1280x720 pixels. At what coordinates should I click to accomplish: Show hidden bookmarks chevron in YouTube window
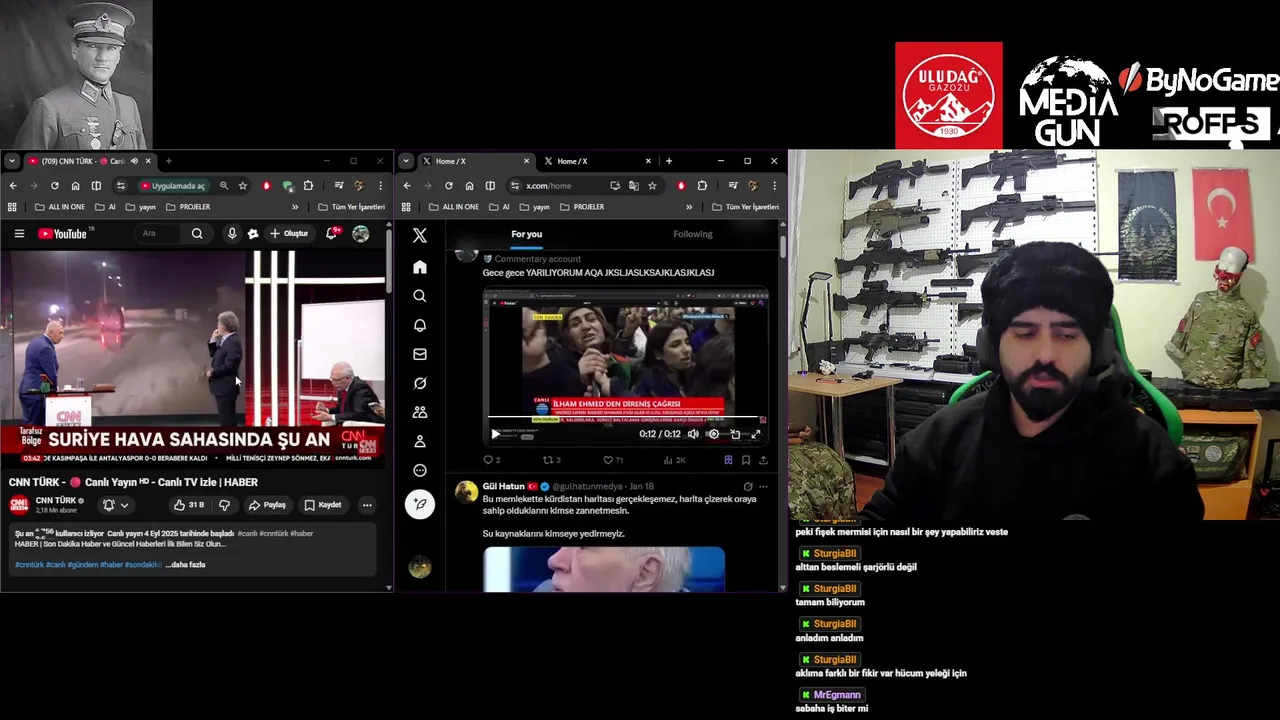(x=295, y=207)
